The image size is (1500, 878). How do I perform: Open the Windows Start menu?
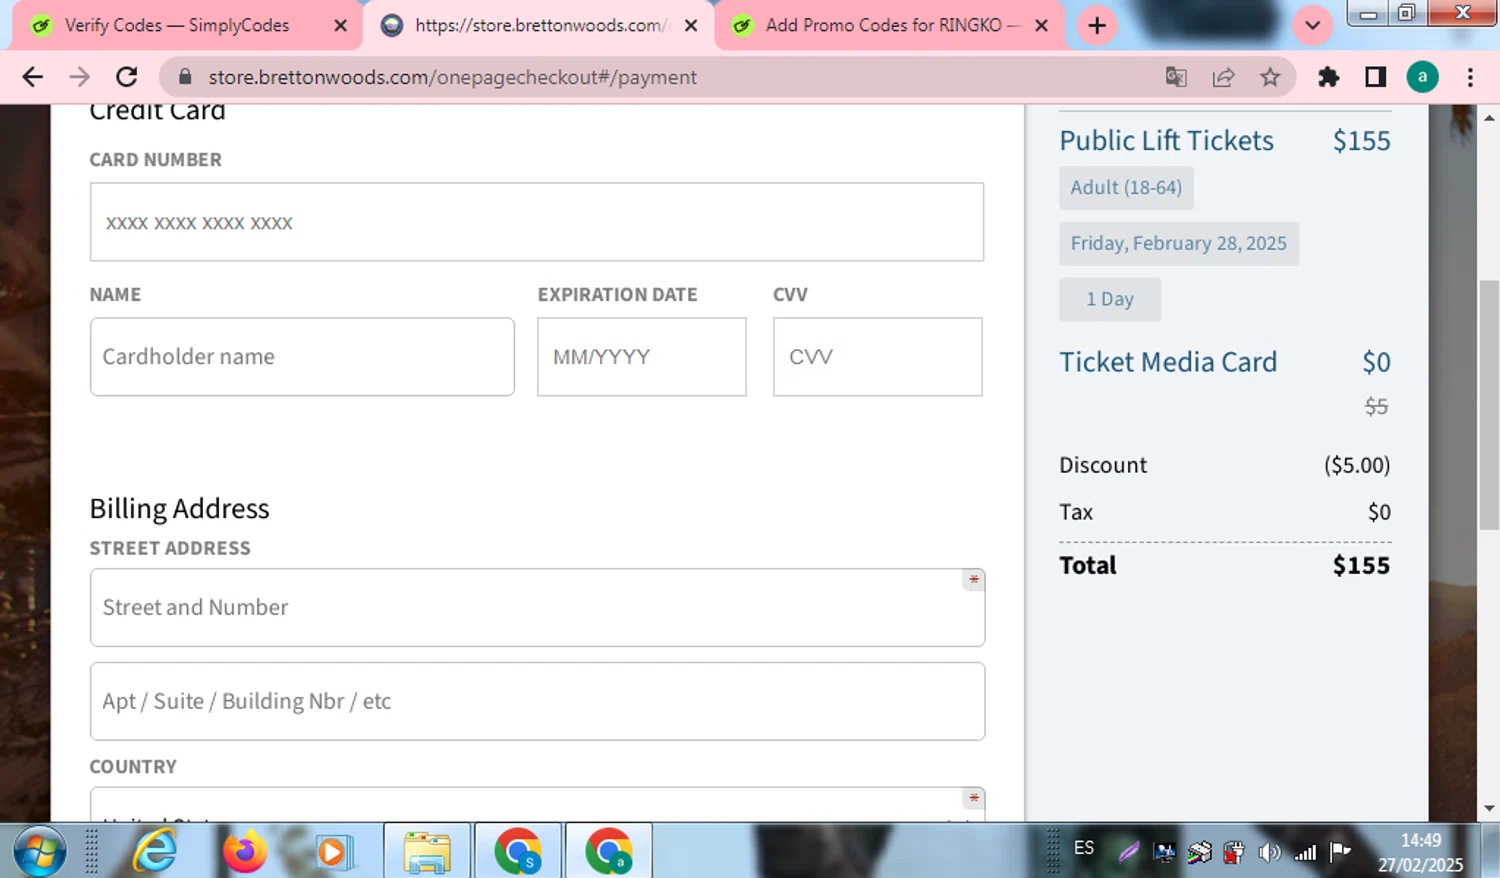click(x=39, y=852)
